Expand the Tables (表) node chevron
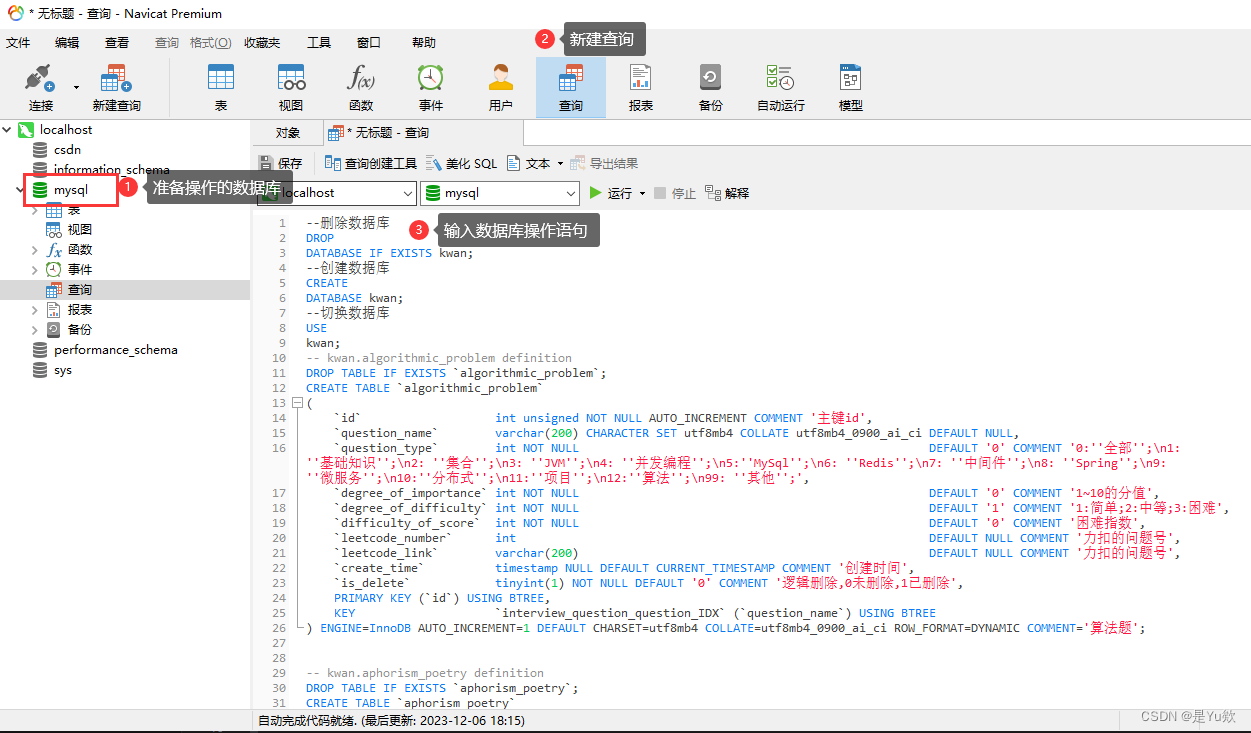This screenshot has width=1251, height=733. [x=35, y=210]
